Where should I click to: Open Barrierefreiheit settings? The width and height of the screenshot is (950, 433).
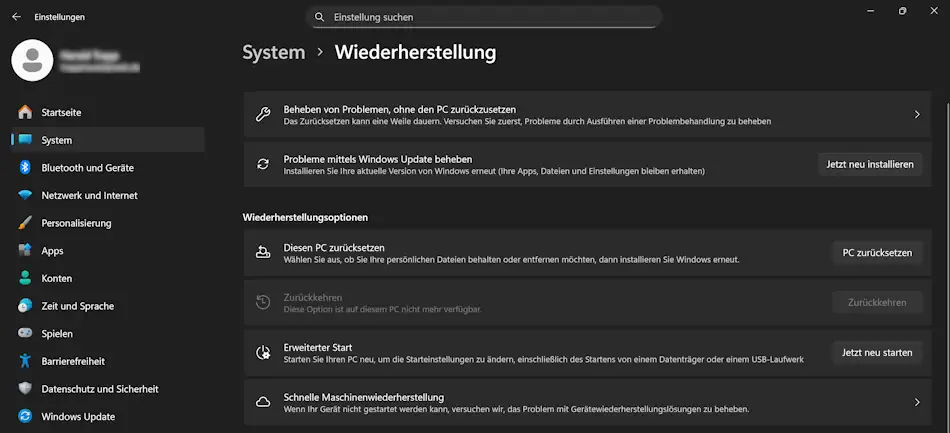[108, 361]
